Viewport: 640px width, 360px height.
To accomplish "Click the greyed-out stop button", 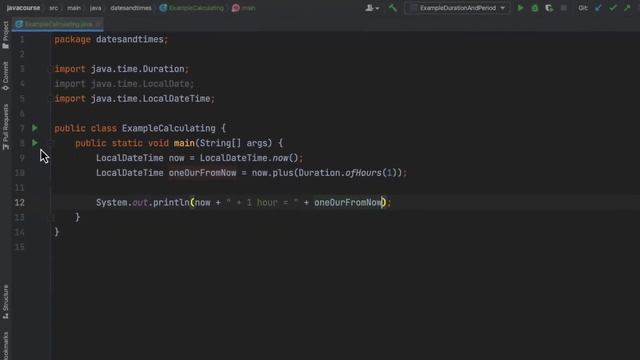I will [x=564, y=8].
